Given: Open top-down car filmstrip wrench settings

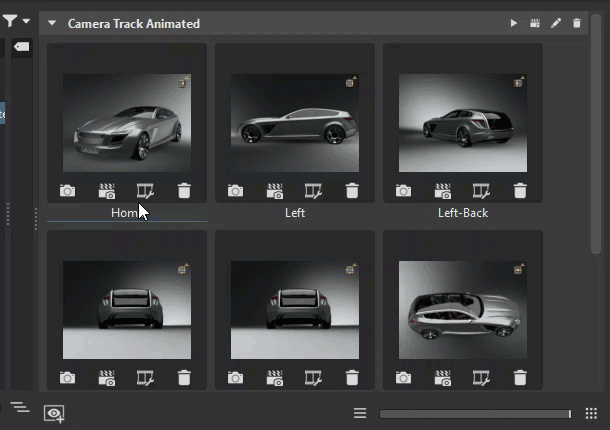Looking at the screenshot, I should click(481, 378).
